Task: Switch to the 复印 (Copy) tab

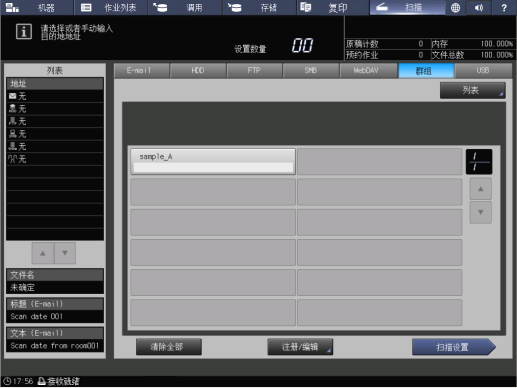Action: pos(333,7)
